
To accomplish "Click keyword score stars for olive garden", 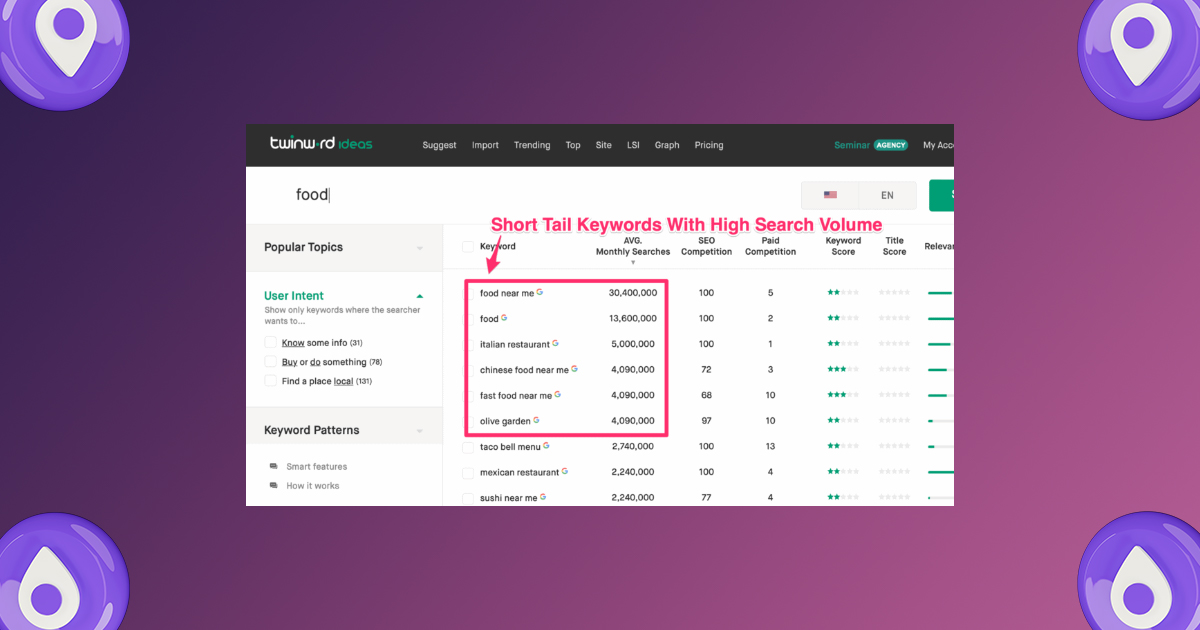I will click(843, 421).
